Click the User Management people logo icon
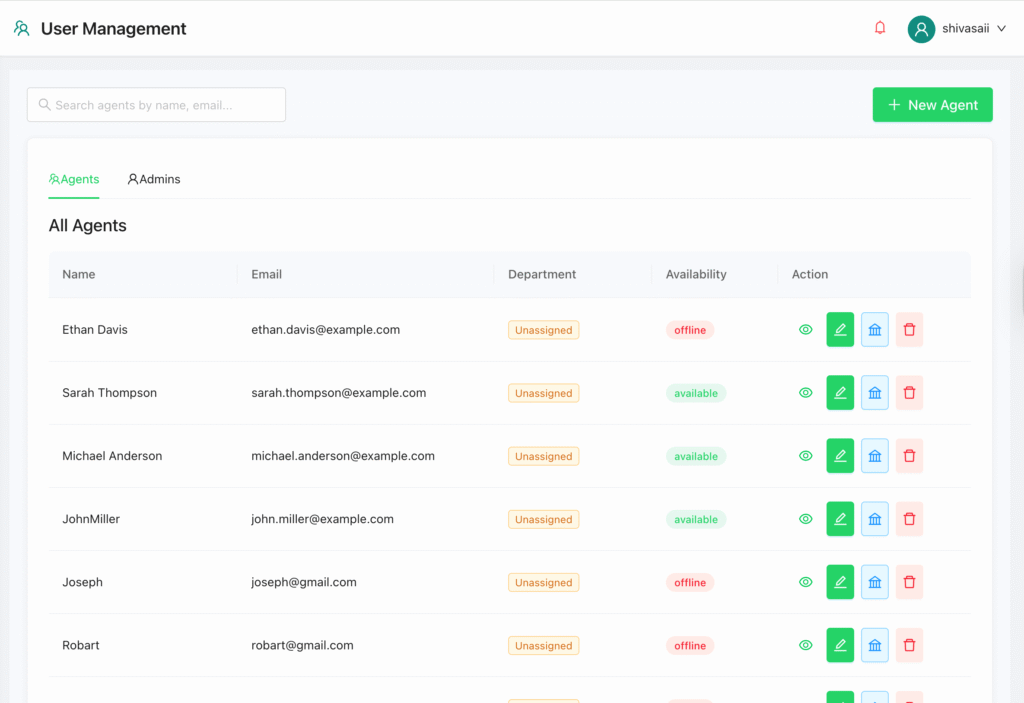This screenshot has width=1024, height=703. coord(21,28)
